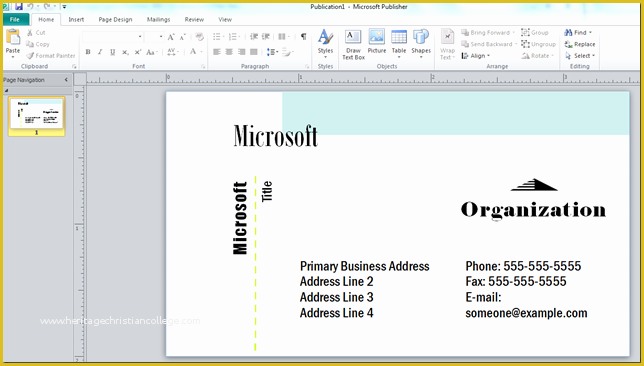Open the font name combo box
The image size is (644, 366).
(113, 37)
